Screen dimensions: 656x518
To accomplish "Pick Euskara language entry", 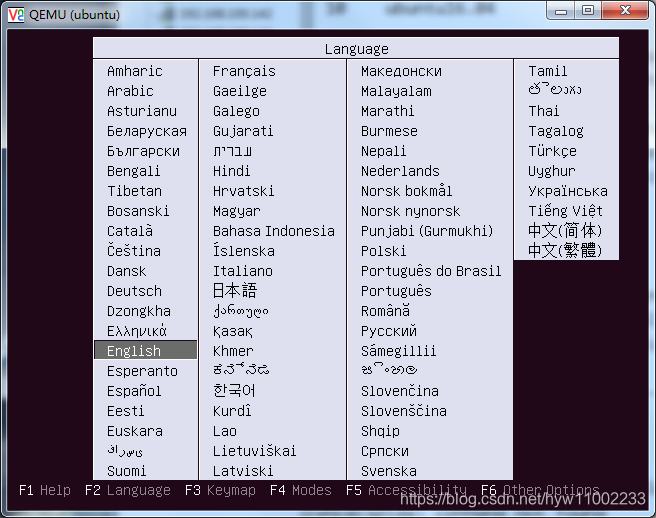I will [x=135, y=431].
